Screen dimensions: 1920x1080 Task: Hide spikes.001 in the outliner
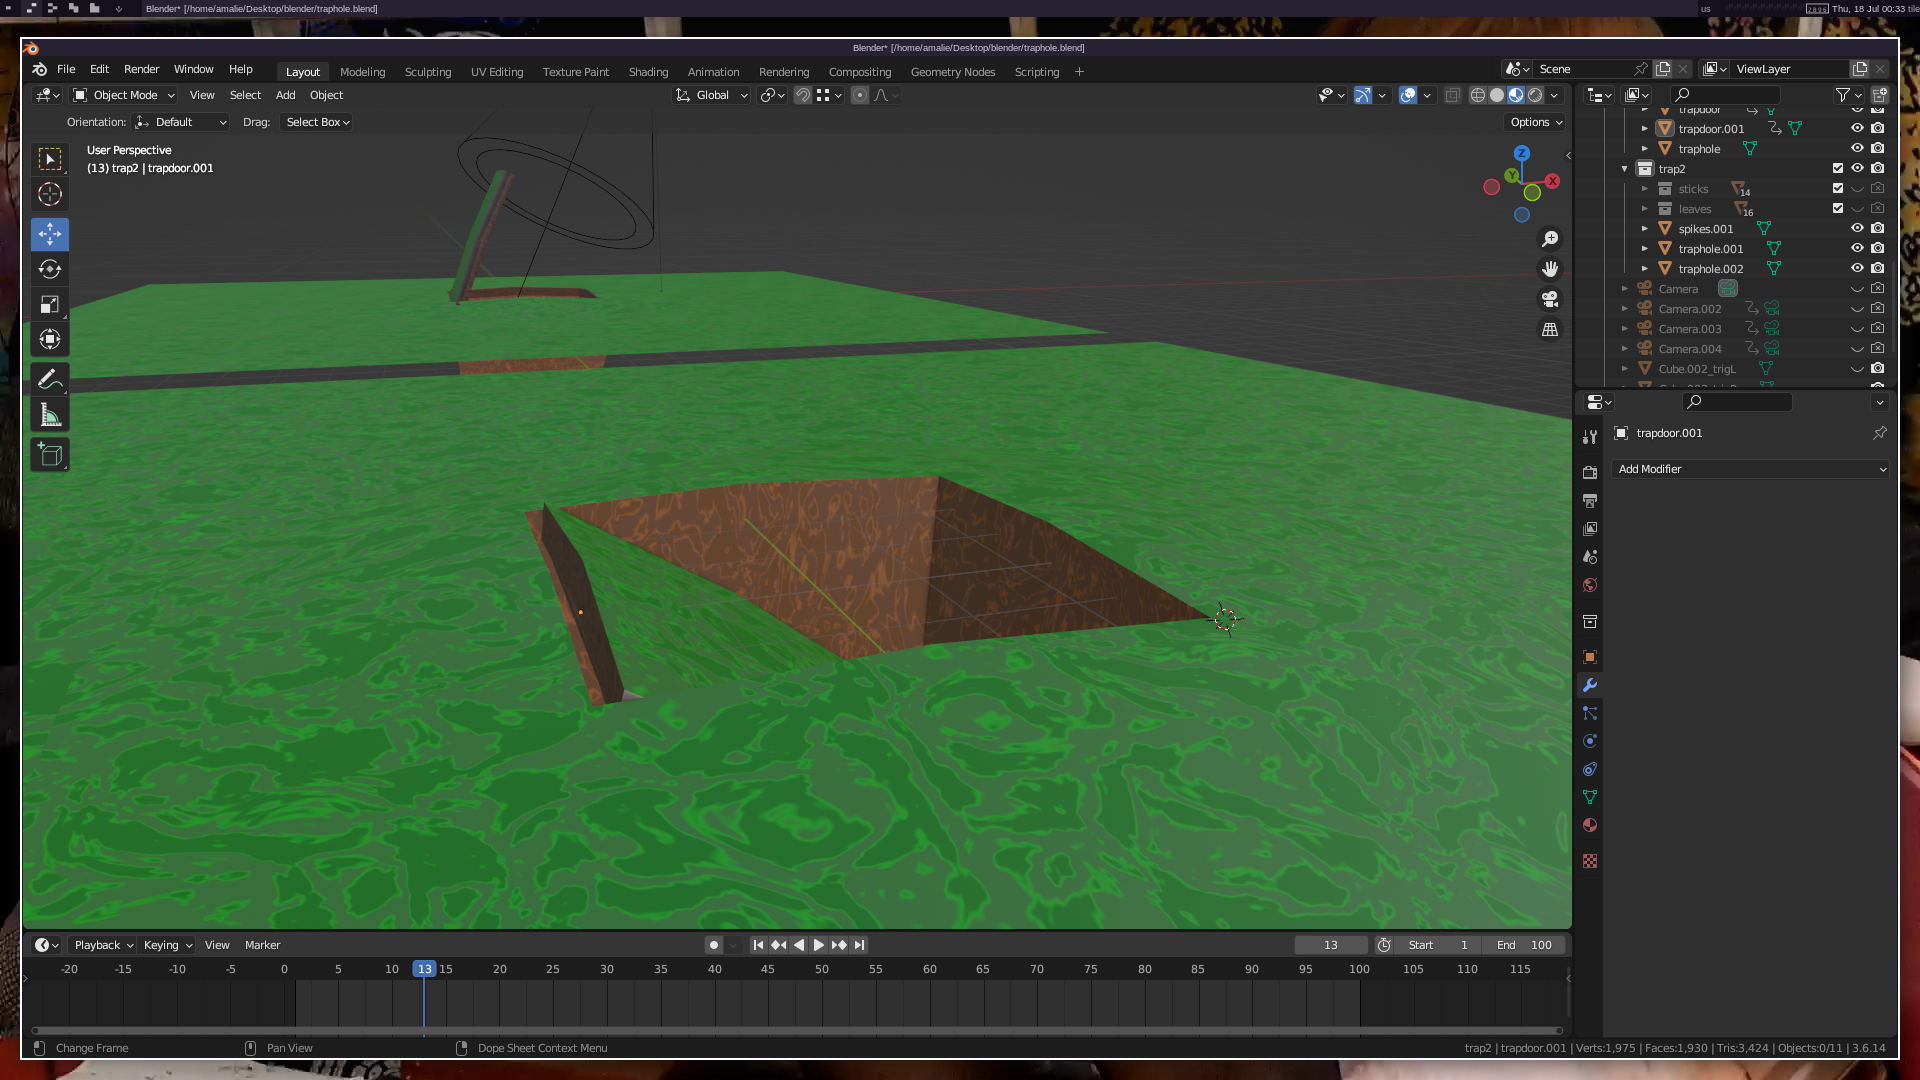point(1857,228)
